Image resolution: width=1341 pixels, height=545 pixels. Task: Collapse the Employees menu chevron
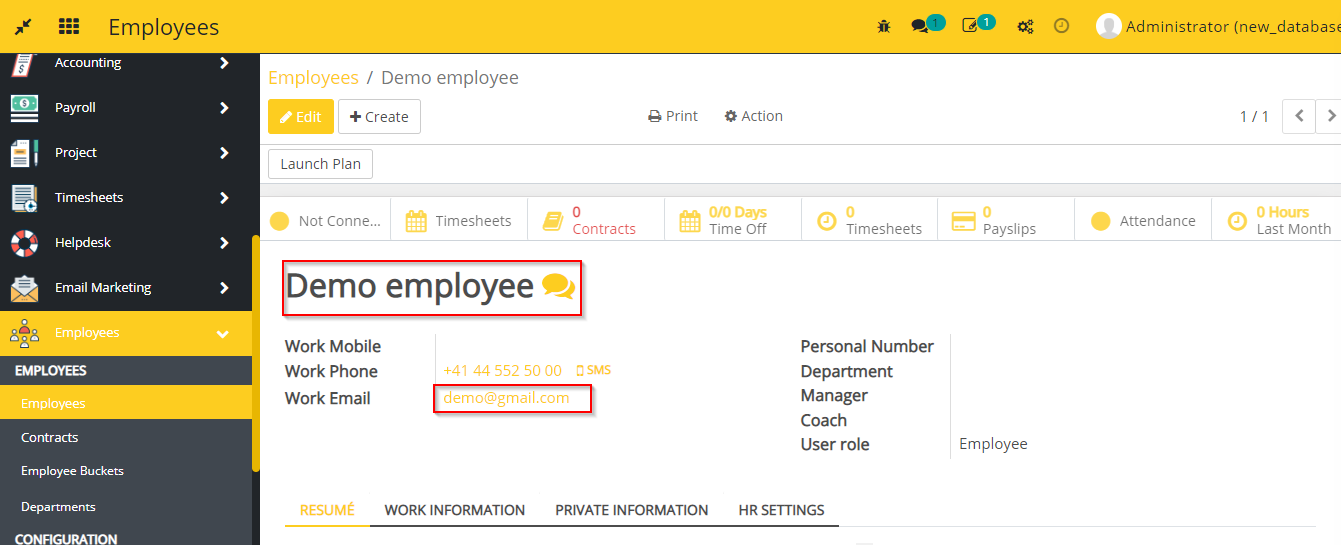point(223,334)
